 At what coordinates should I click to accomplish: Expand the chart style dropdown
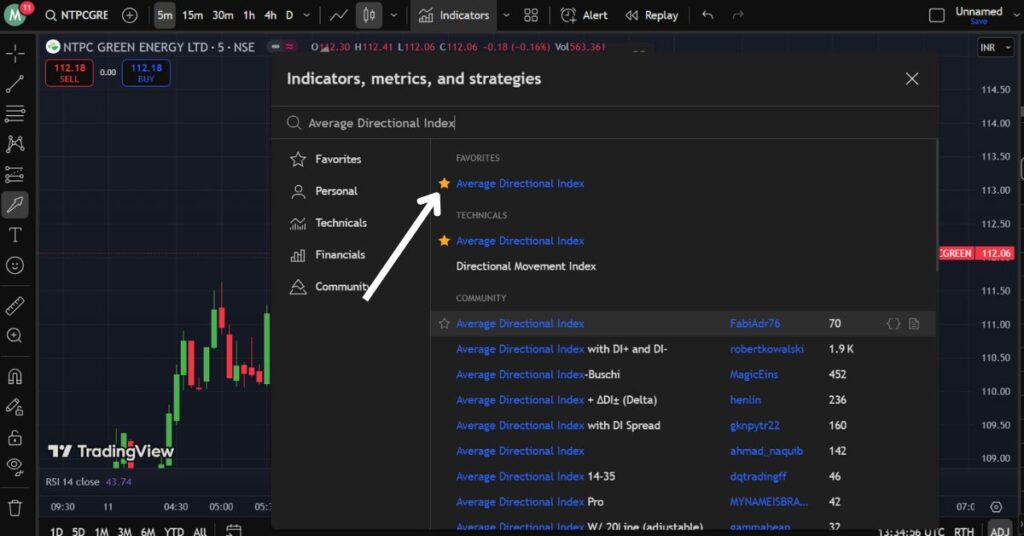pyautogui.click(x=394, y=15)
